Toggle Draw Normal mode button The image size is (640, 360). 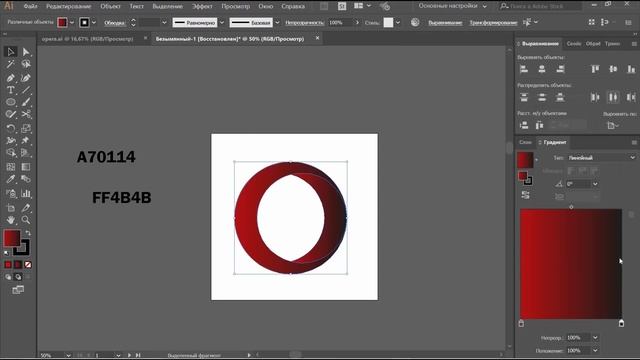click(8, 277)
